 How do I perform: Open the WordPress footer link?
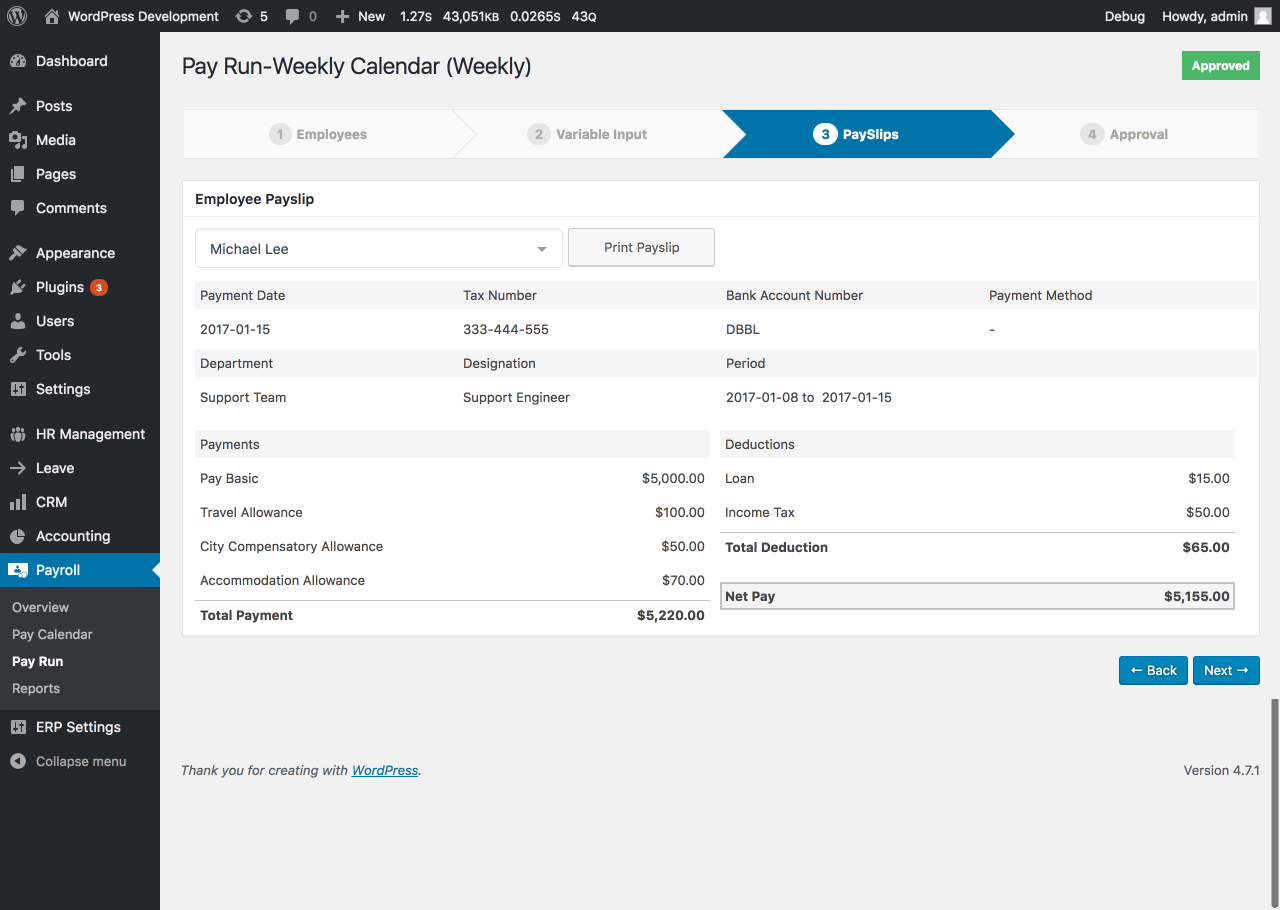tap(384, 770)
